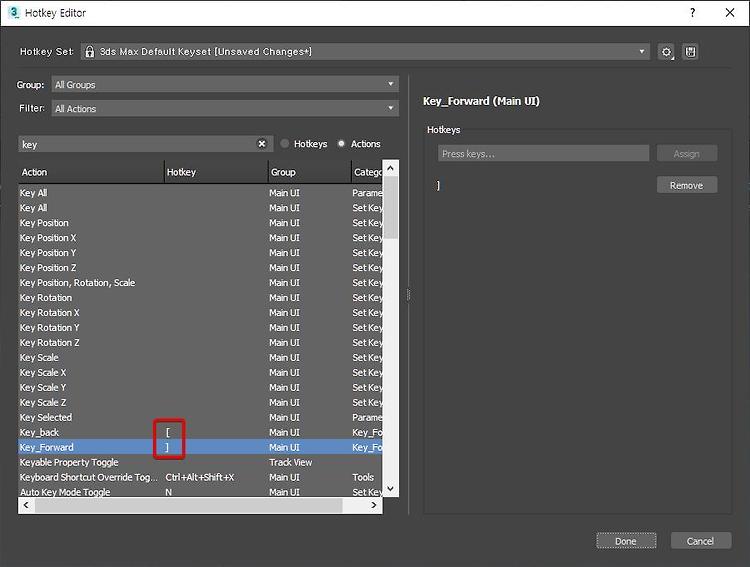The width and height of the screenshot is (750, 567).
Task: Click the vertical scrollbar up arrow
Action: point(390,168)
